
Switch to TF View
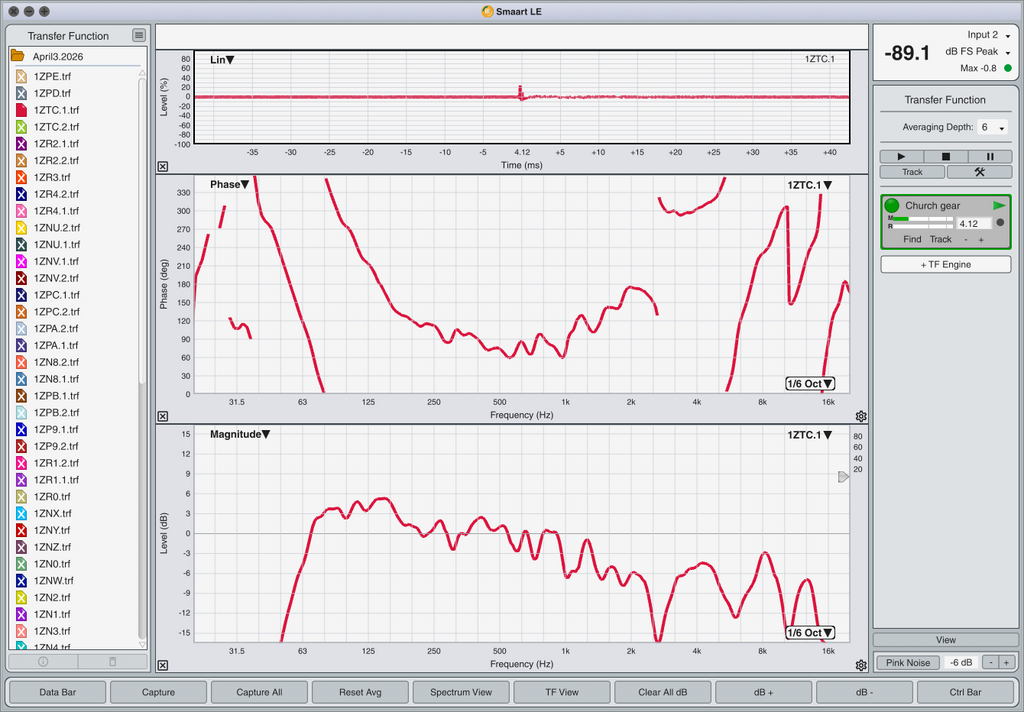[x=561, y=692]
